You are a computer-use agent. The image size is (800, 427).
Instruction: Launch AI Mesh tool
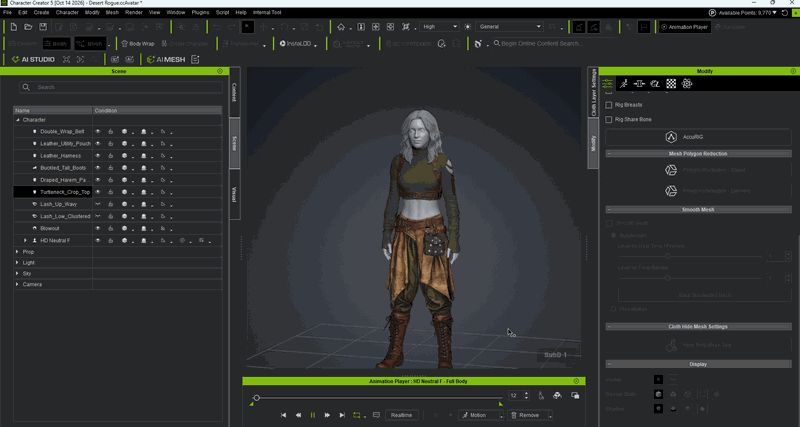click(x=166, y=60)
